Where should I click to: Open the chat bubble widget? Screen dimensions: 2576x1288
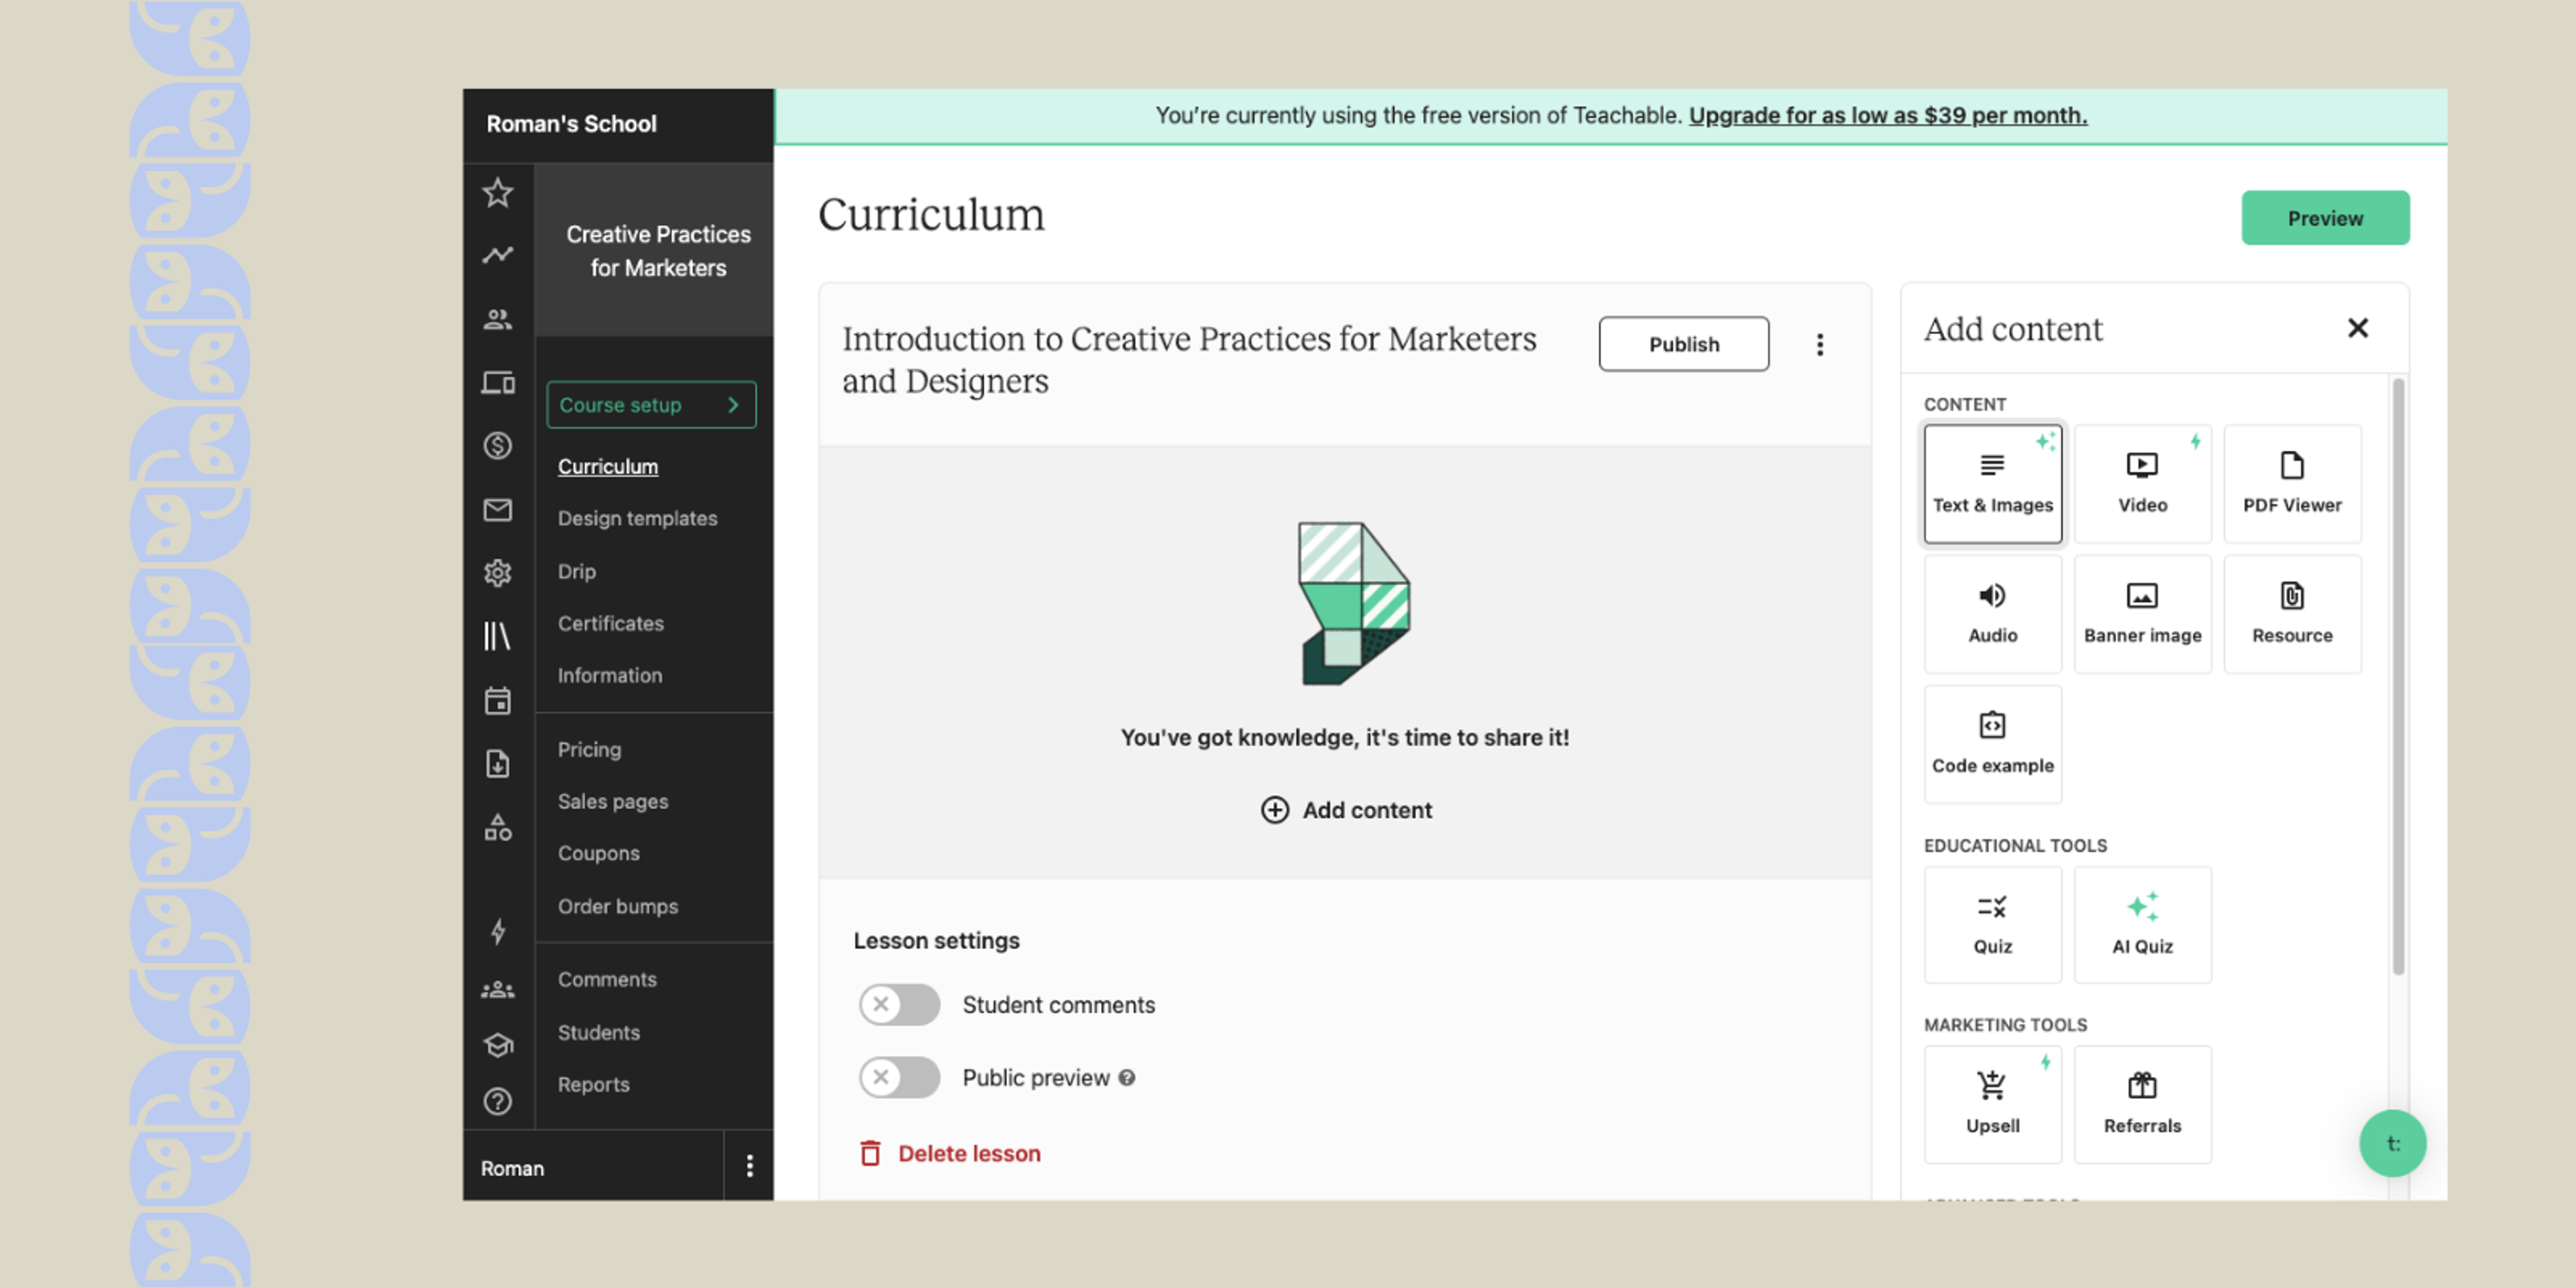(2392, 1143)
